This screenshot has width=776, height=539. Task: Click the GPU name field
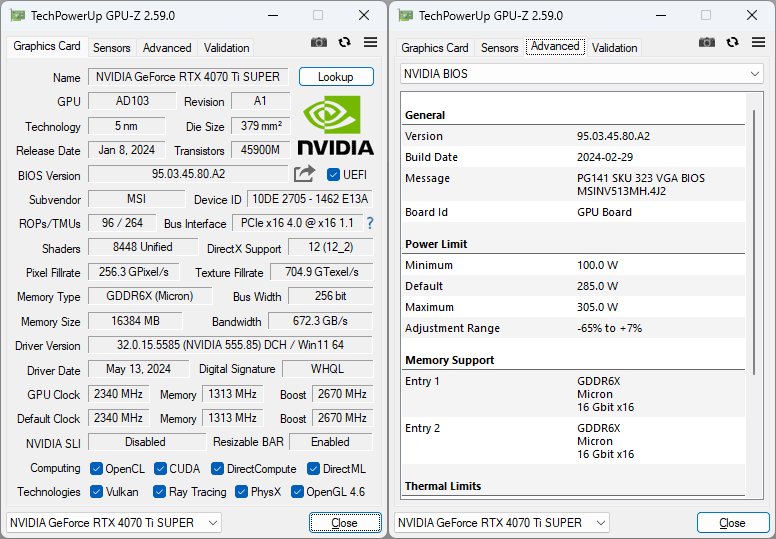click(x=188, y=77)
